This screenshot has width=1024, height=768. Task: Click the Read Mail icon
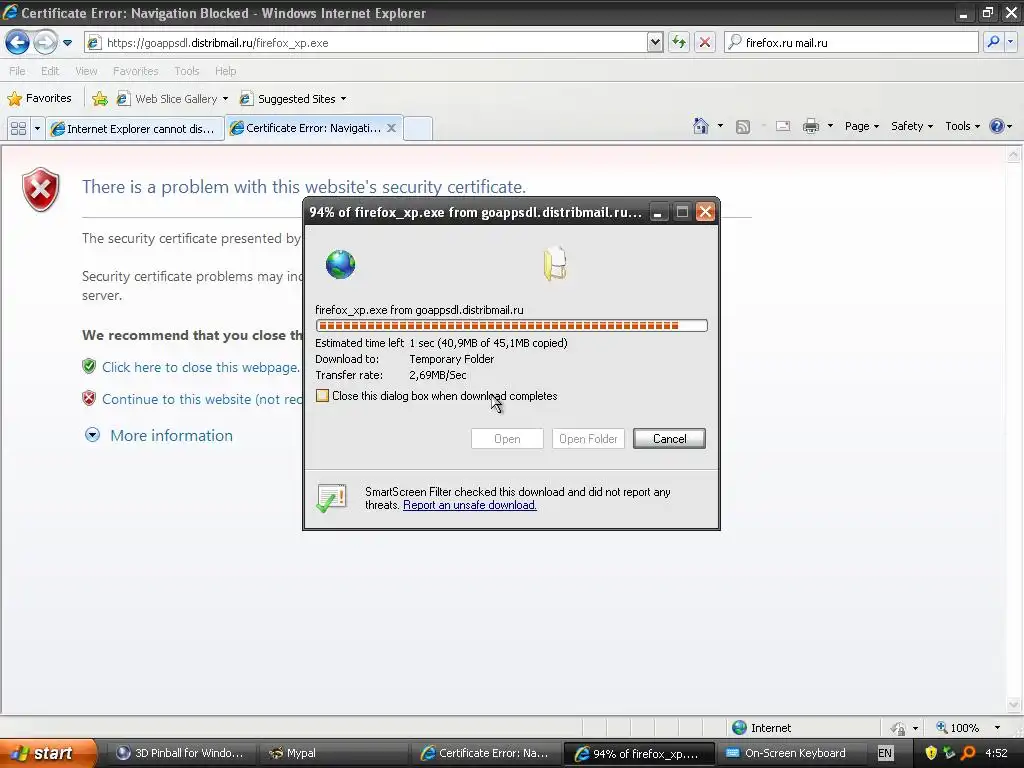[x=783, y=127]
